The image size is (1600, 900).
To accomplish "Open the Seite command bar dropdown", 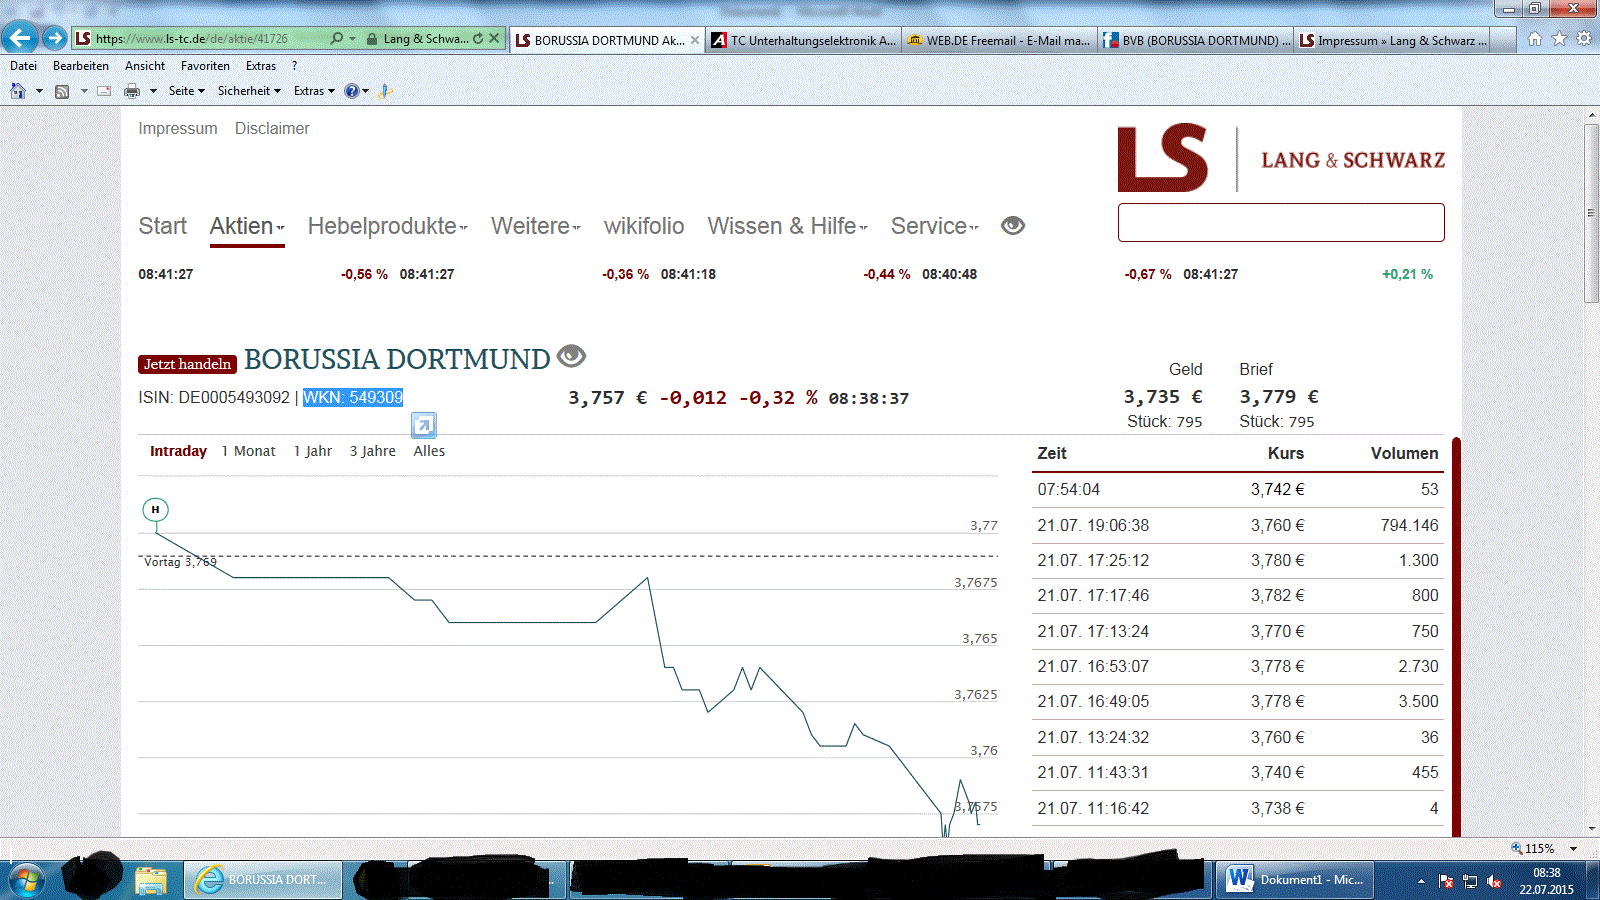I will tap(187, 91).
